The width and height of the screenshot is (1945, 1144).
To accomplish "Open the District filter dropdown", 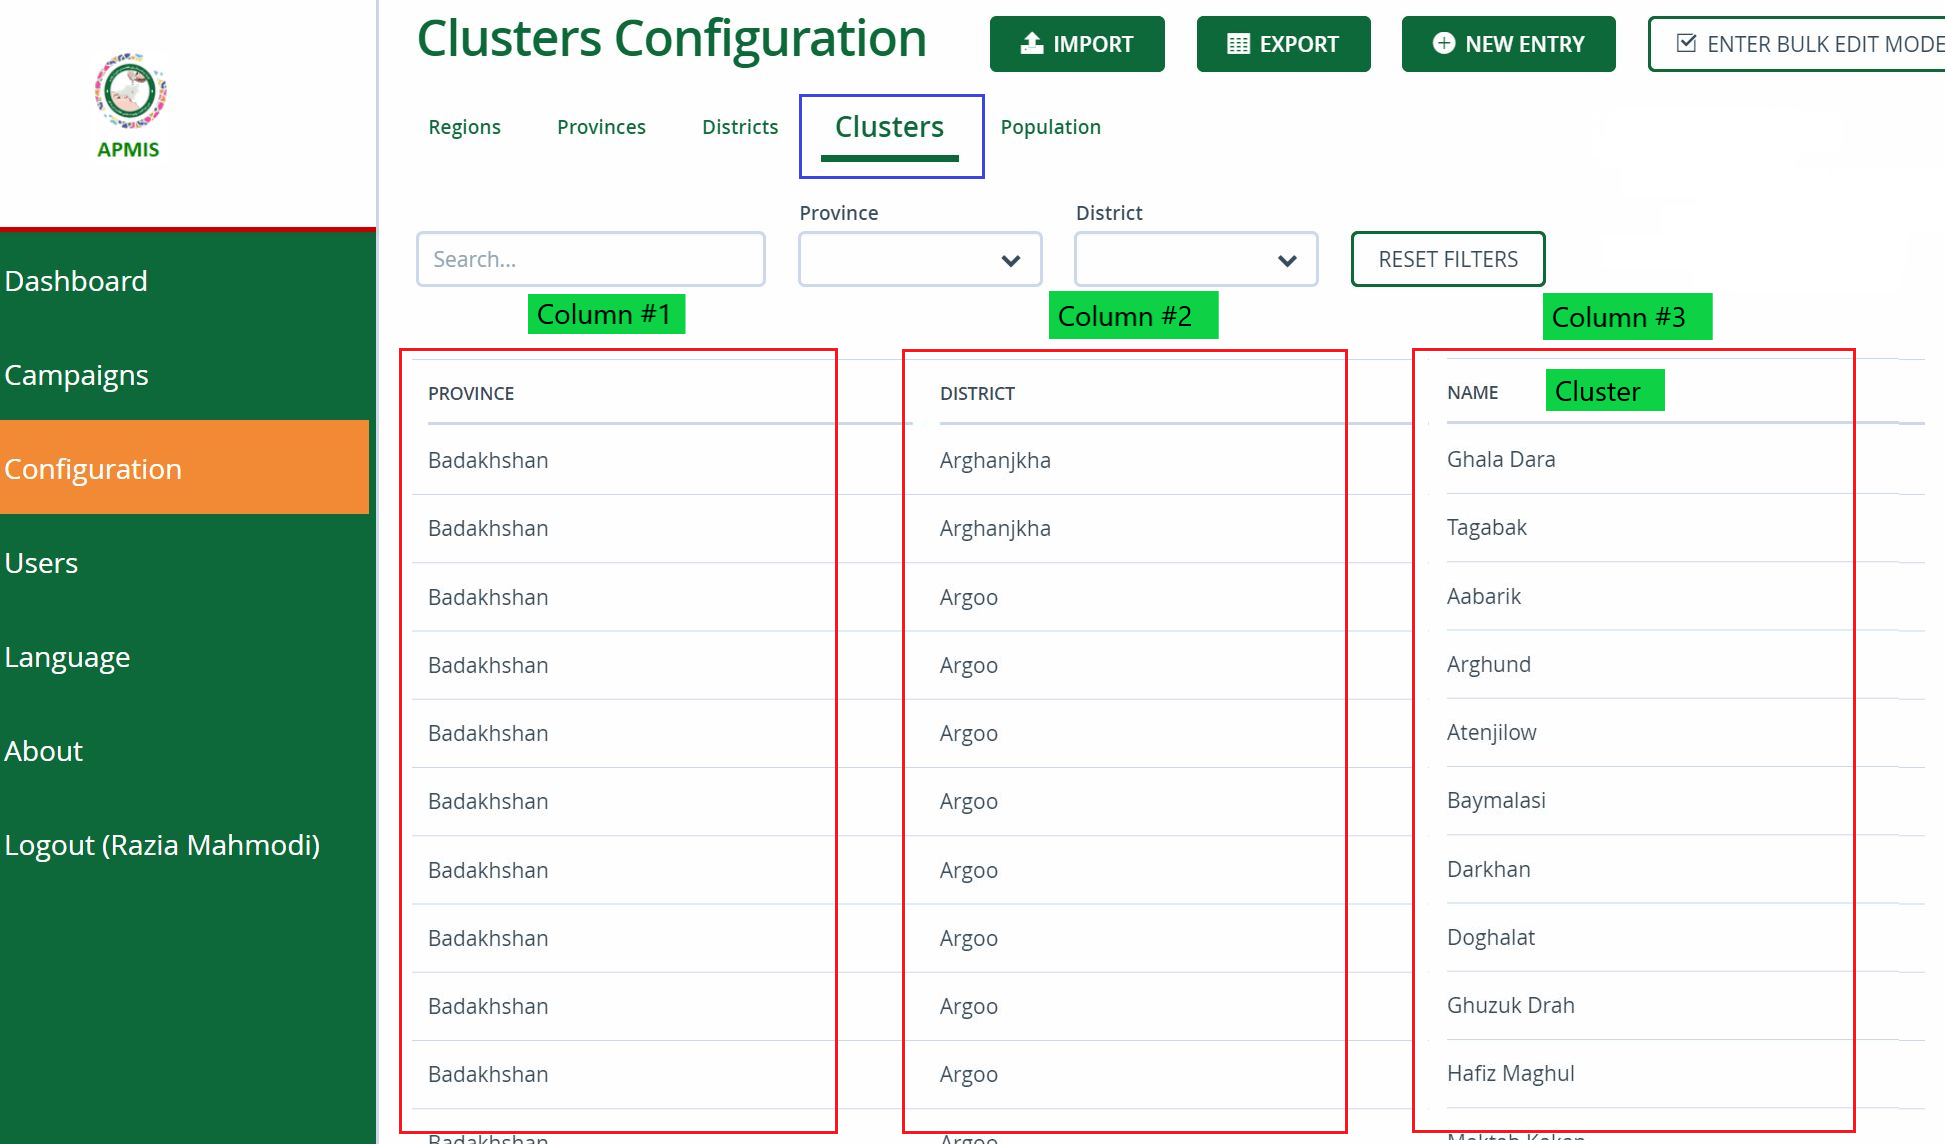I will click(x=1195, y=259).
